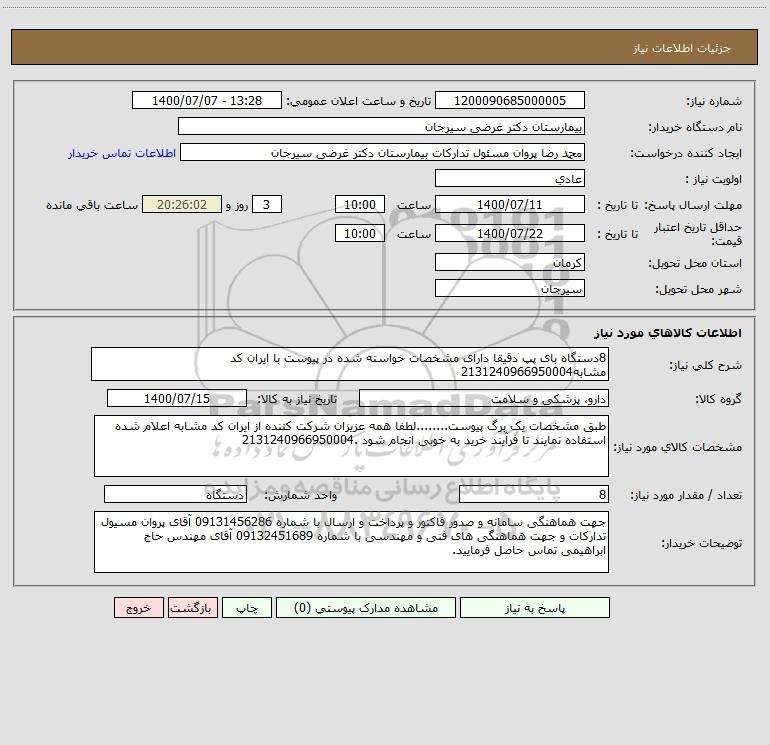
Task: Click price validity date 1400/07/22
Action: point(510,233)
